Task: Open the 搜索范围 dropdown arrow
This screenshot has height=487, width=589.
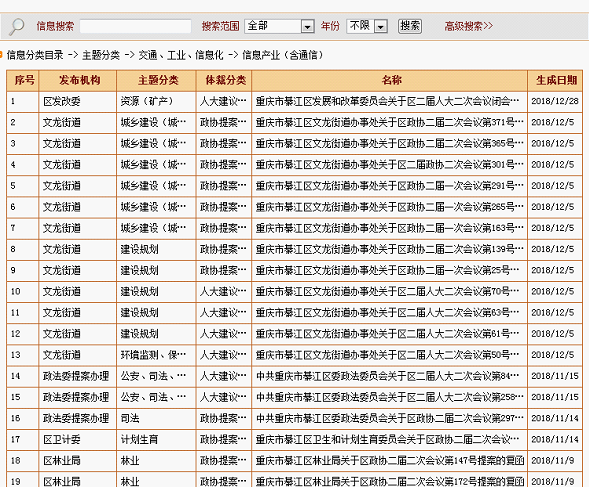Action: pyautogui.click(x=308, y=26)
